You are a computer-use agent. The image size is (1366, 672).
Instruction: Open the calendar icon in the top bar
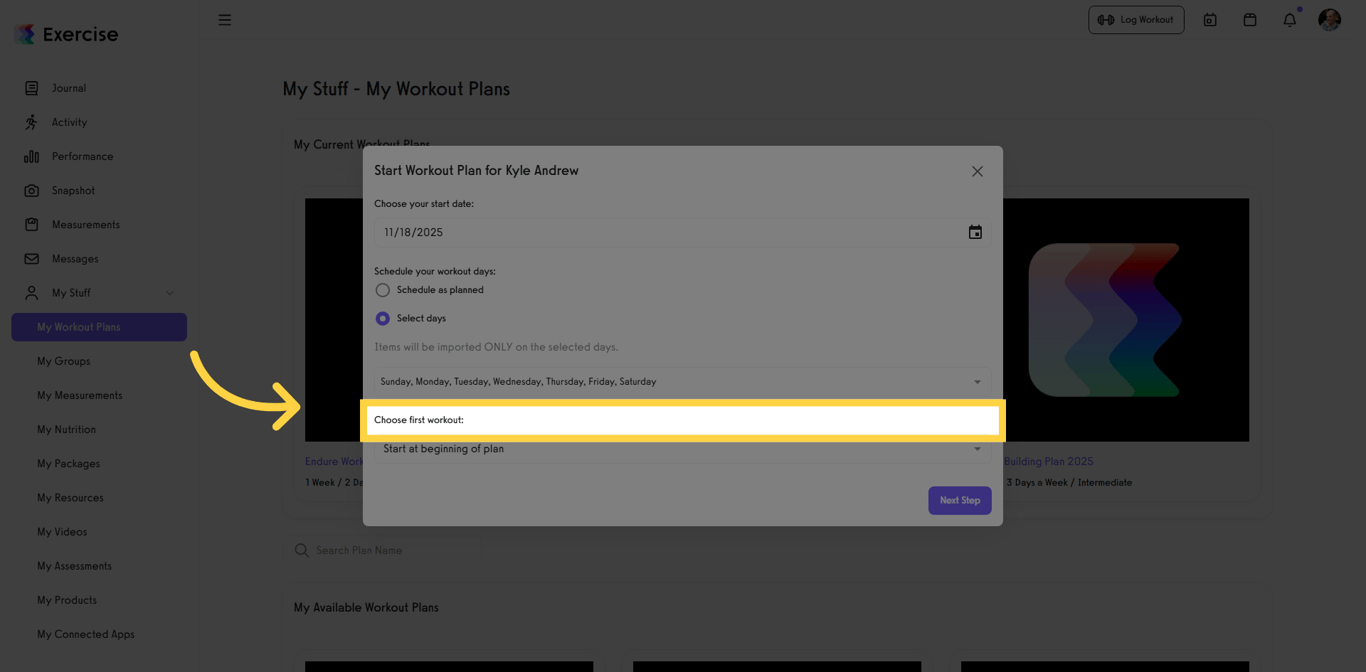click(1249, 19)
